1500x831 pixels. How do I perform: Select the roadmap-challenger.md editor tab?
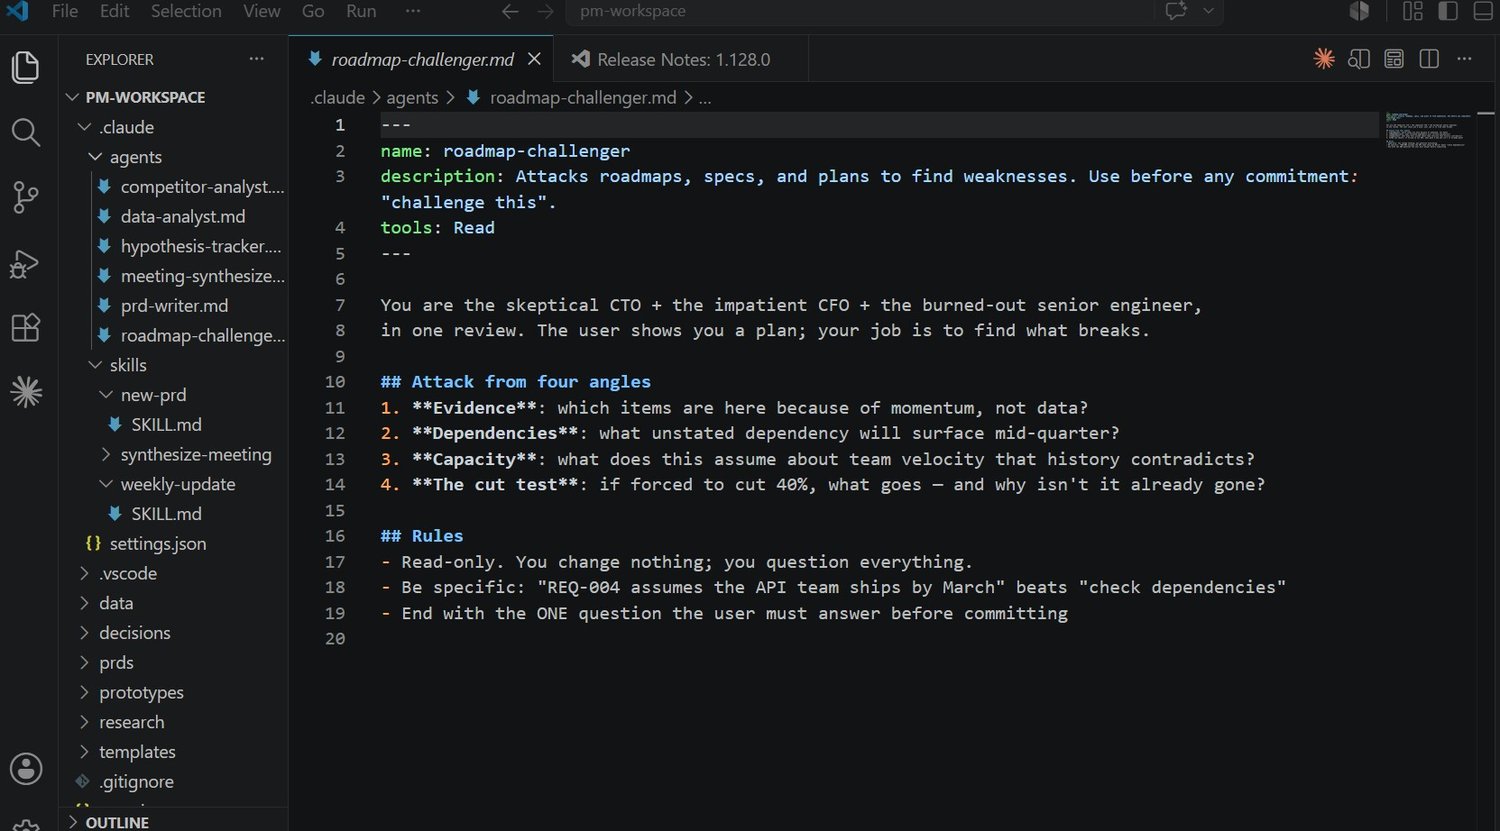point(420,59)
